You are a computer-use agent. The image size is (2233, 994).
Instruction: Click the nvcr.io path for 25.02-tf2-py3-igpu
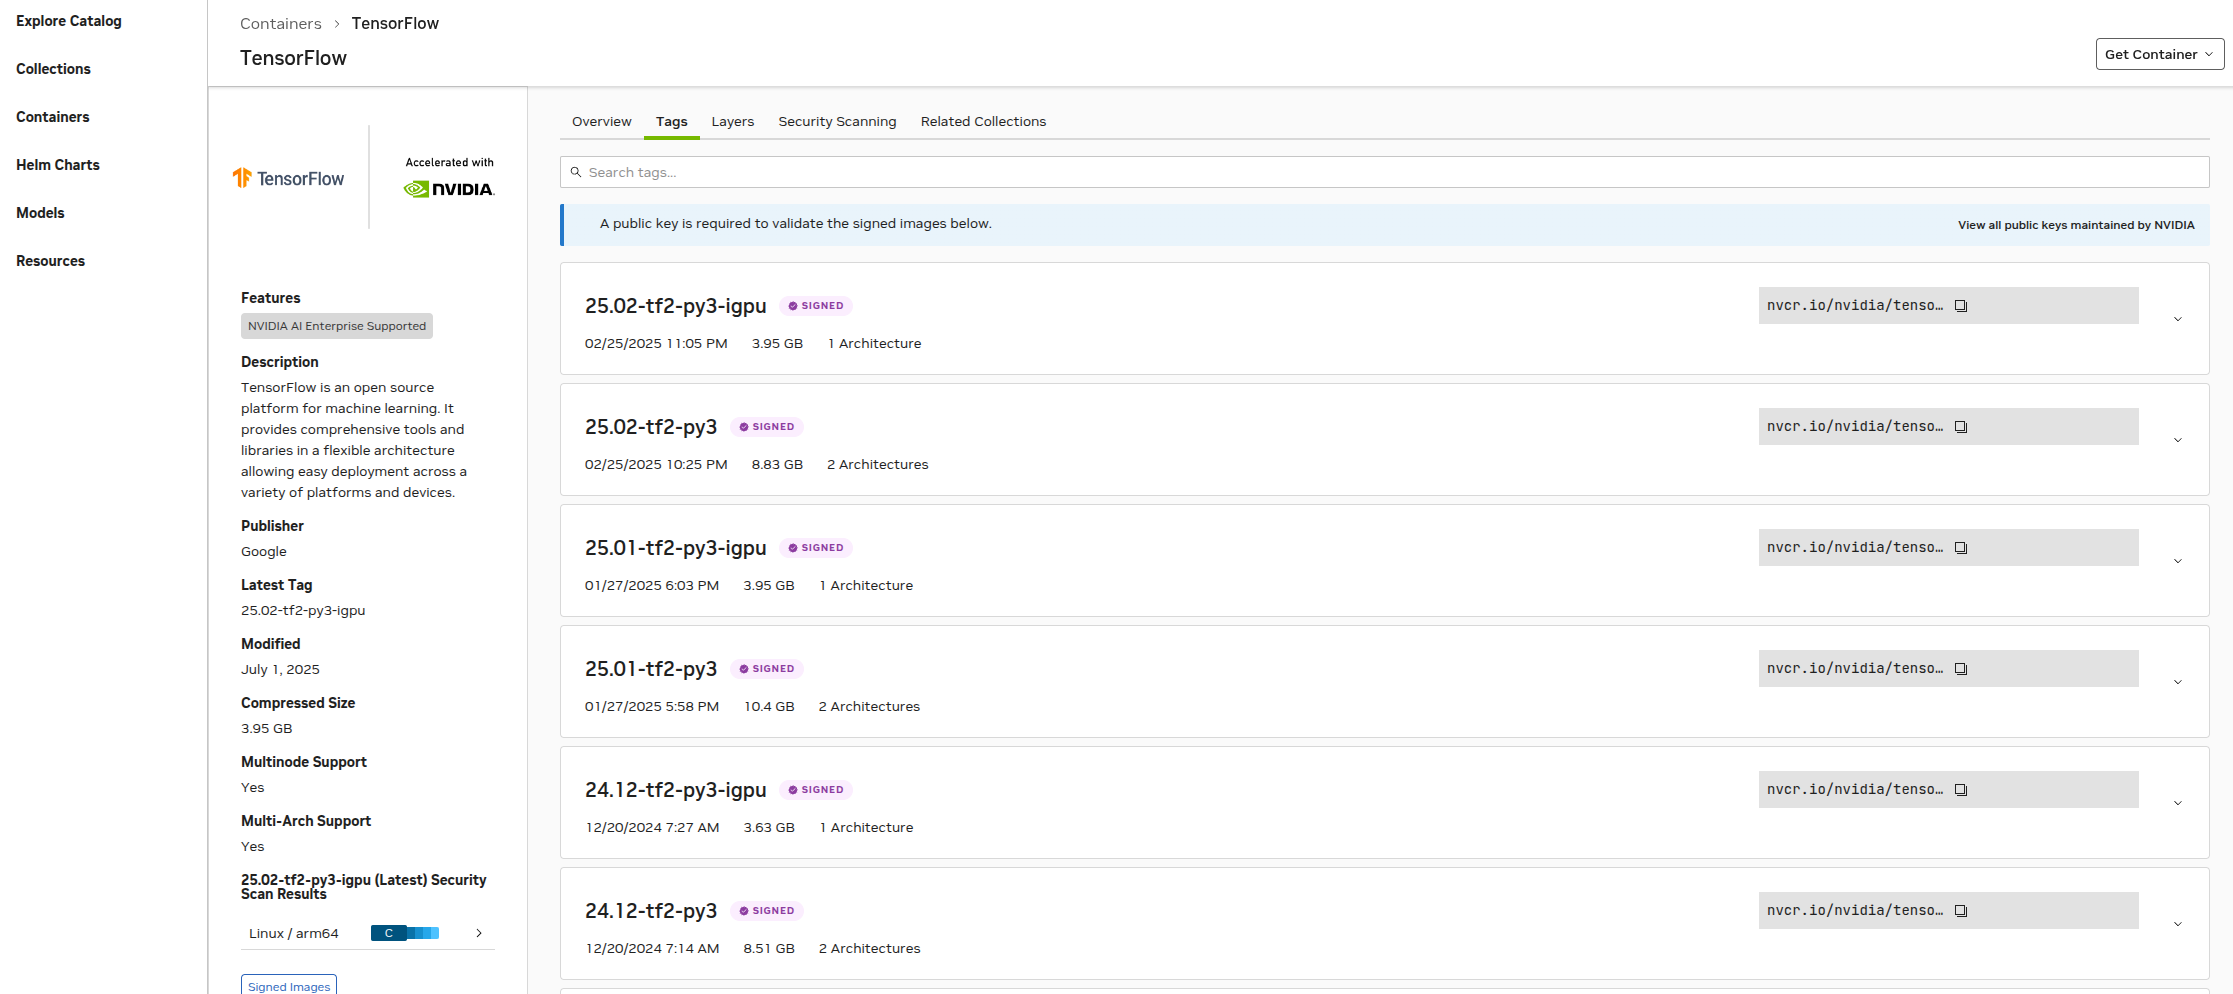pos(1854,306)
